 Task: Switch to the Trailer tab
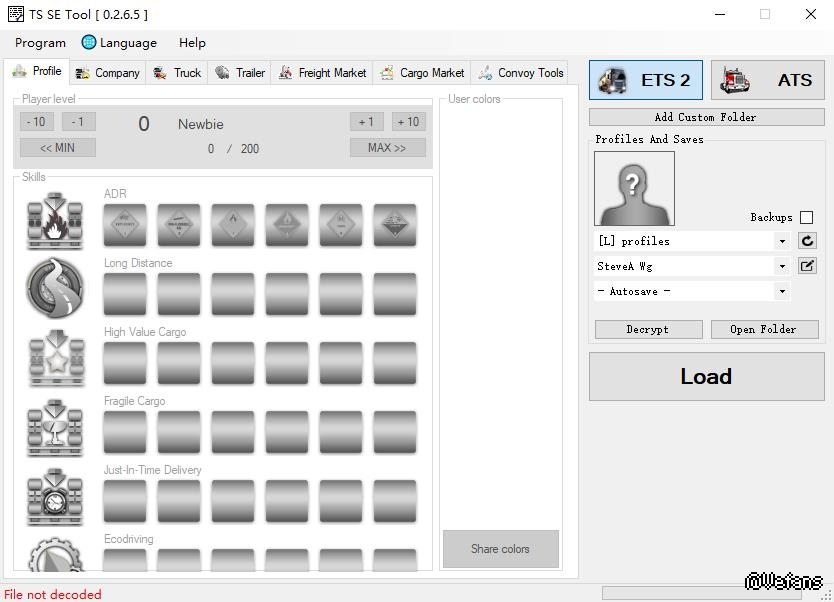pyautogui.click(x=240, y=73)
